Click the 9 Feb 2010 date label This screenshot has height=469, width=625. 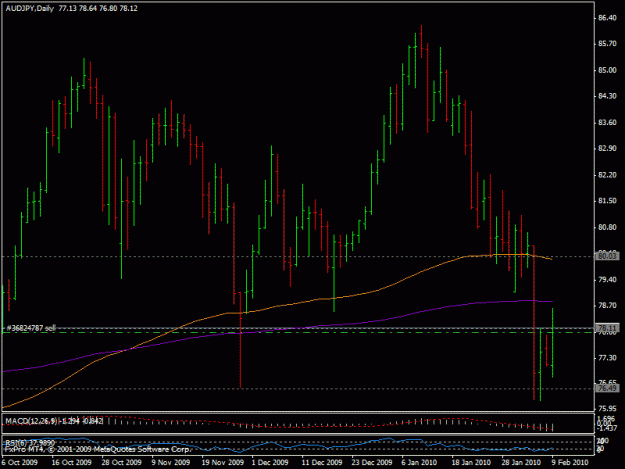tap(570, 462)
